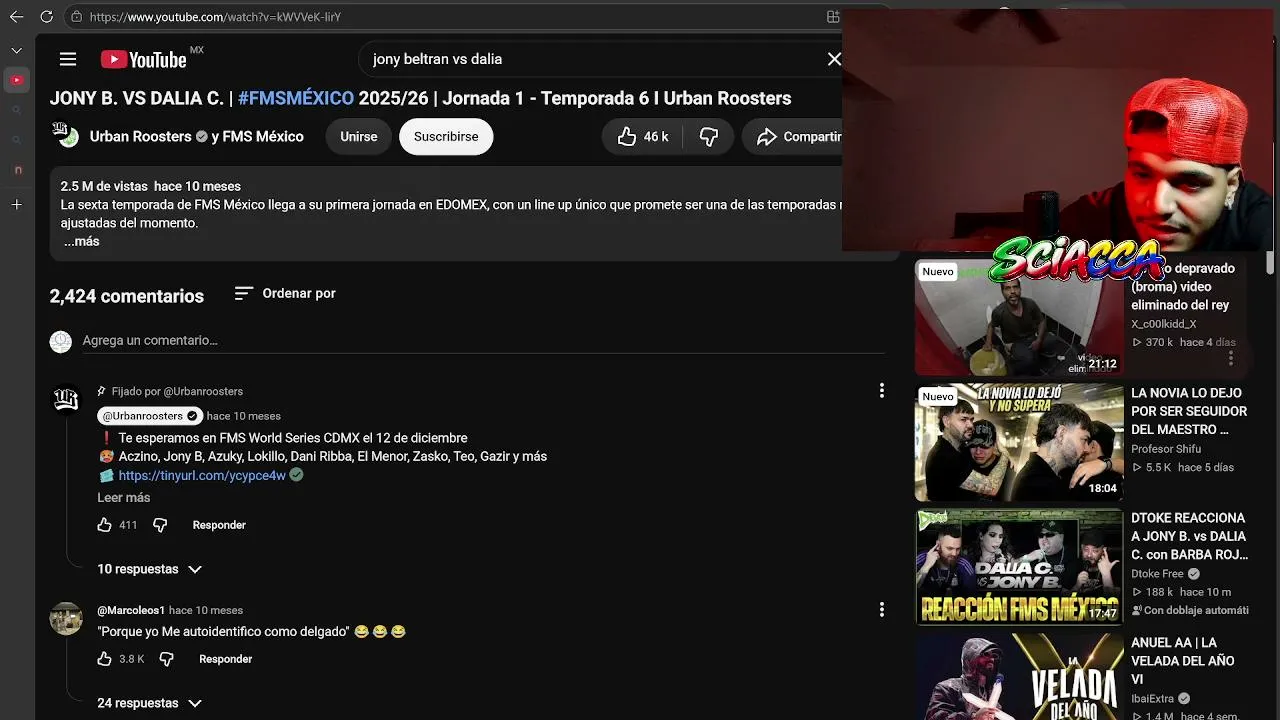
Task: Switch to the YouTube tab in the sidebar
Action: [17, 80]
